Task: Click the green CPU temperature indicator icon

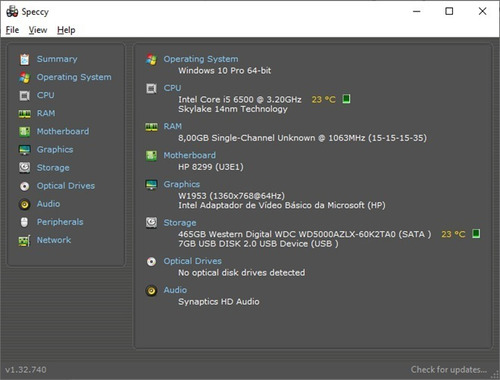Action: point(346,99)
